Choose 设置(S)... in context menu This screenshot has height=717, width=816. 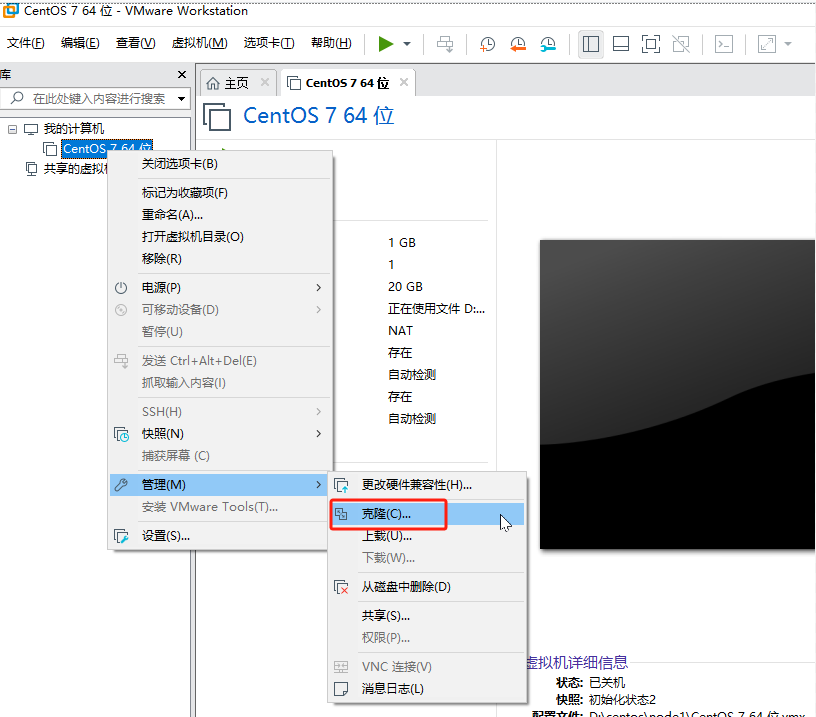221,536
